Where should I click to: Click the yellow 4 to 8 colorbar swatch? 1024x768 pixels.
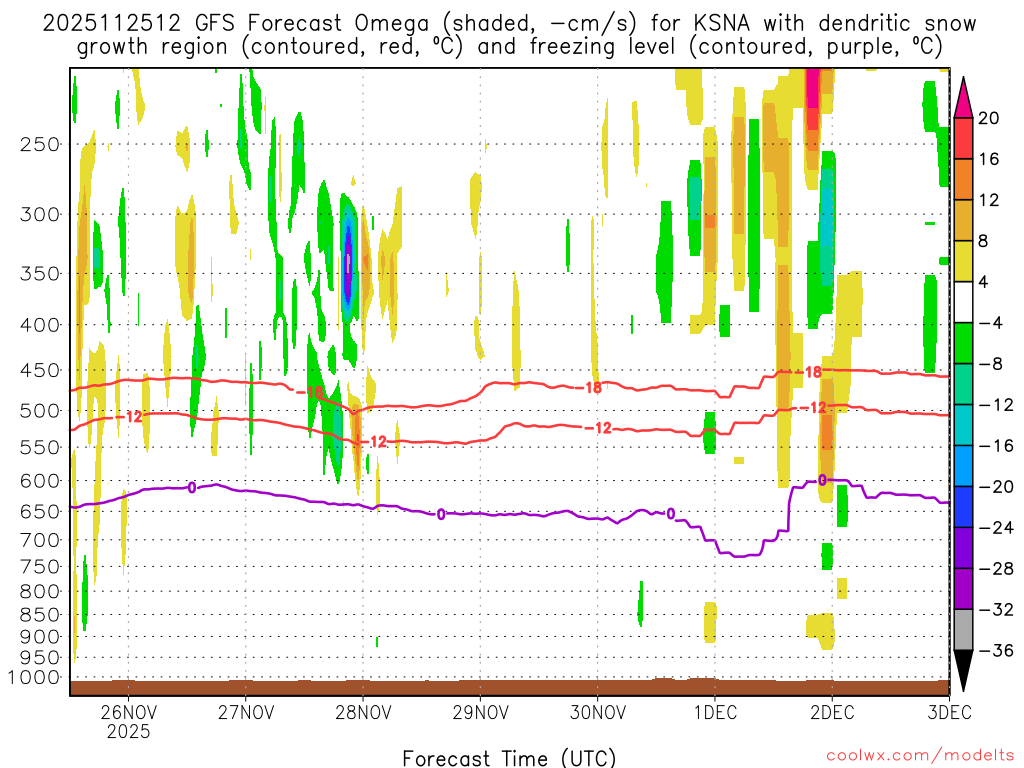tap(963, 261)
